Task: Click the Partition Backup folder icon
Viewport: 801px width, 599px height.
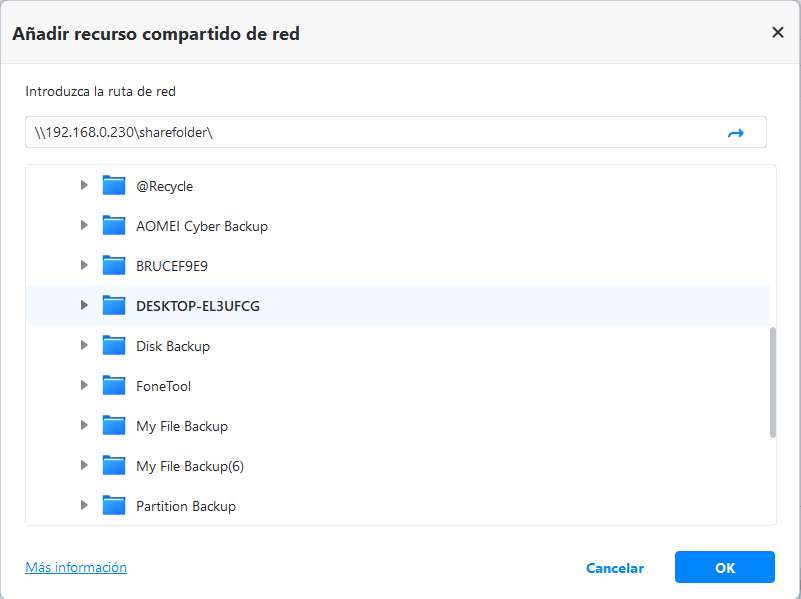Action: (x=114, y=506)
